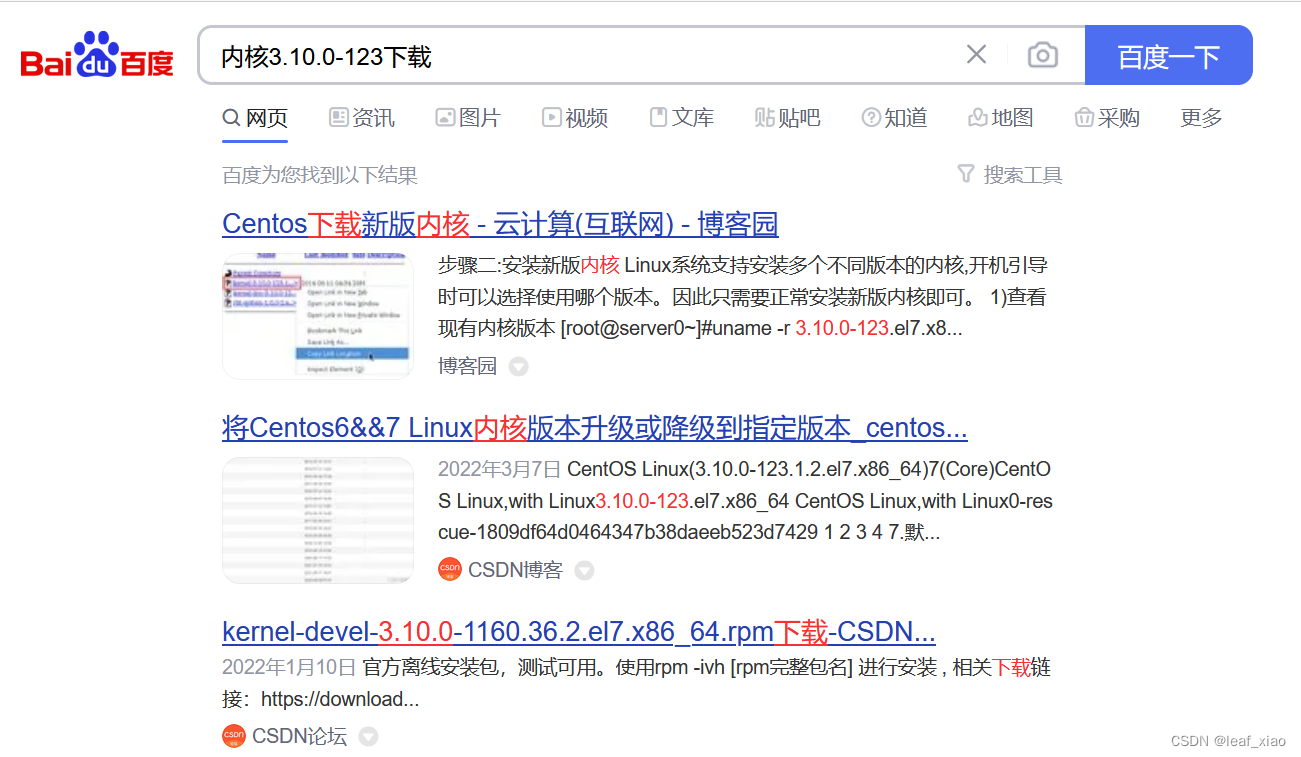Open result Centos下载新版内核 - 博客园
1301x757 pixels.
pyautogui.click(x=500, y=224)
